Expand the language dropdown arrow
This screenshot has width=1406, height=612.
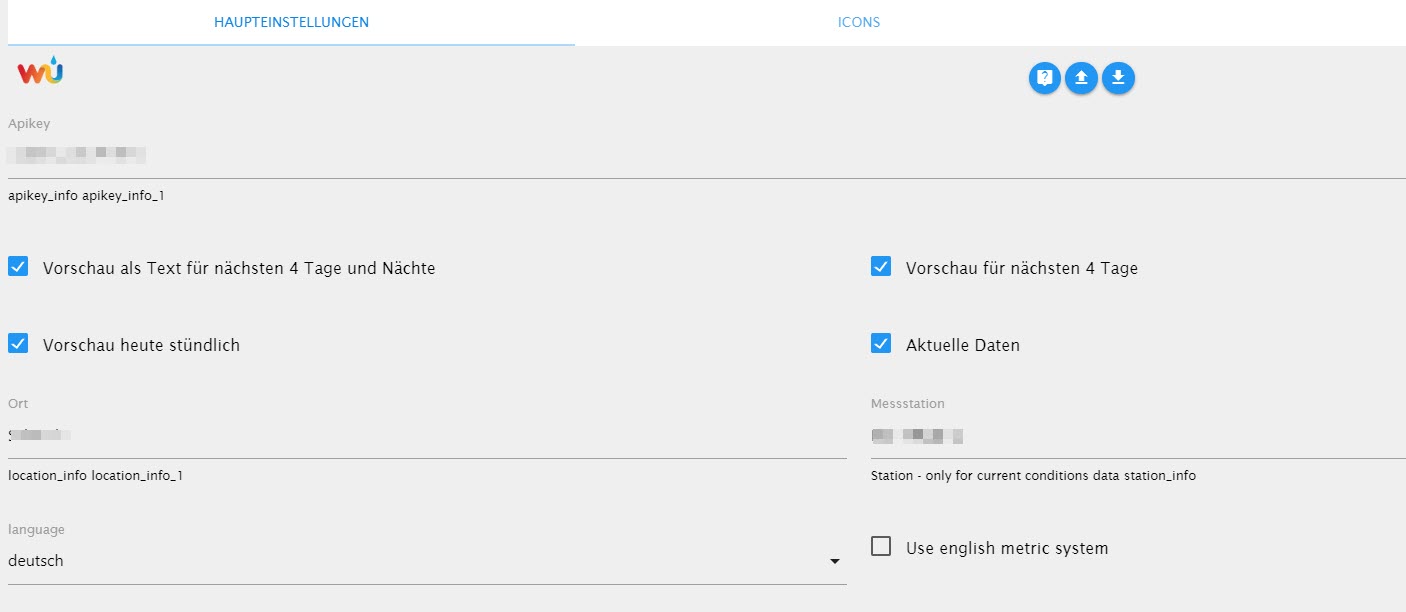tap(835, 562)
